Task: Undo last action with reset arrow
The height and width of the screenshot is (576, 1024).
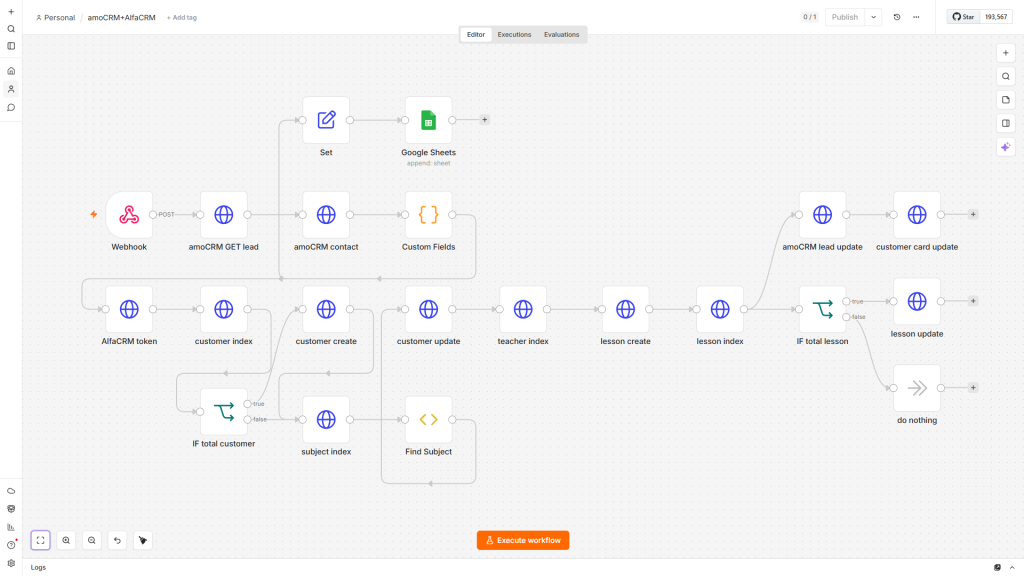Action: click(x=118, y=540)
